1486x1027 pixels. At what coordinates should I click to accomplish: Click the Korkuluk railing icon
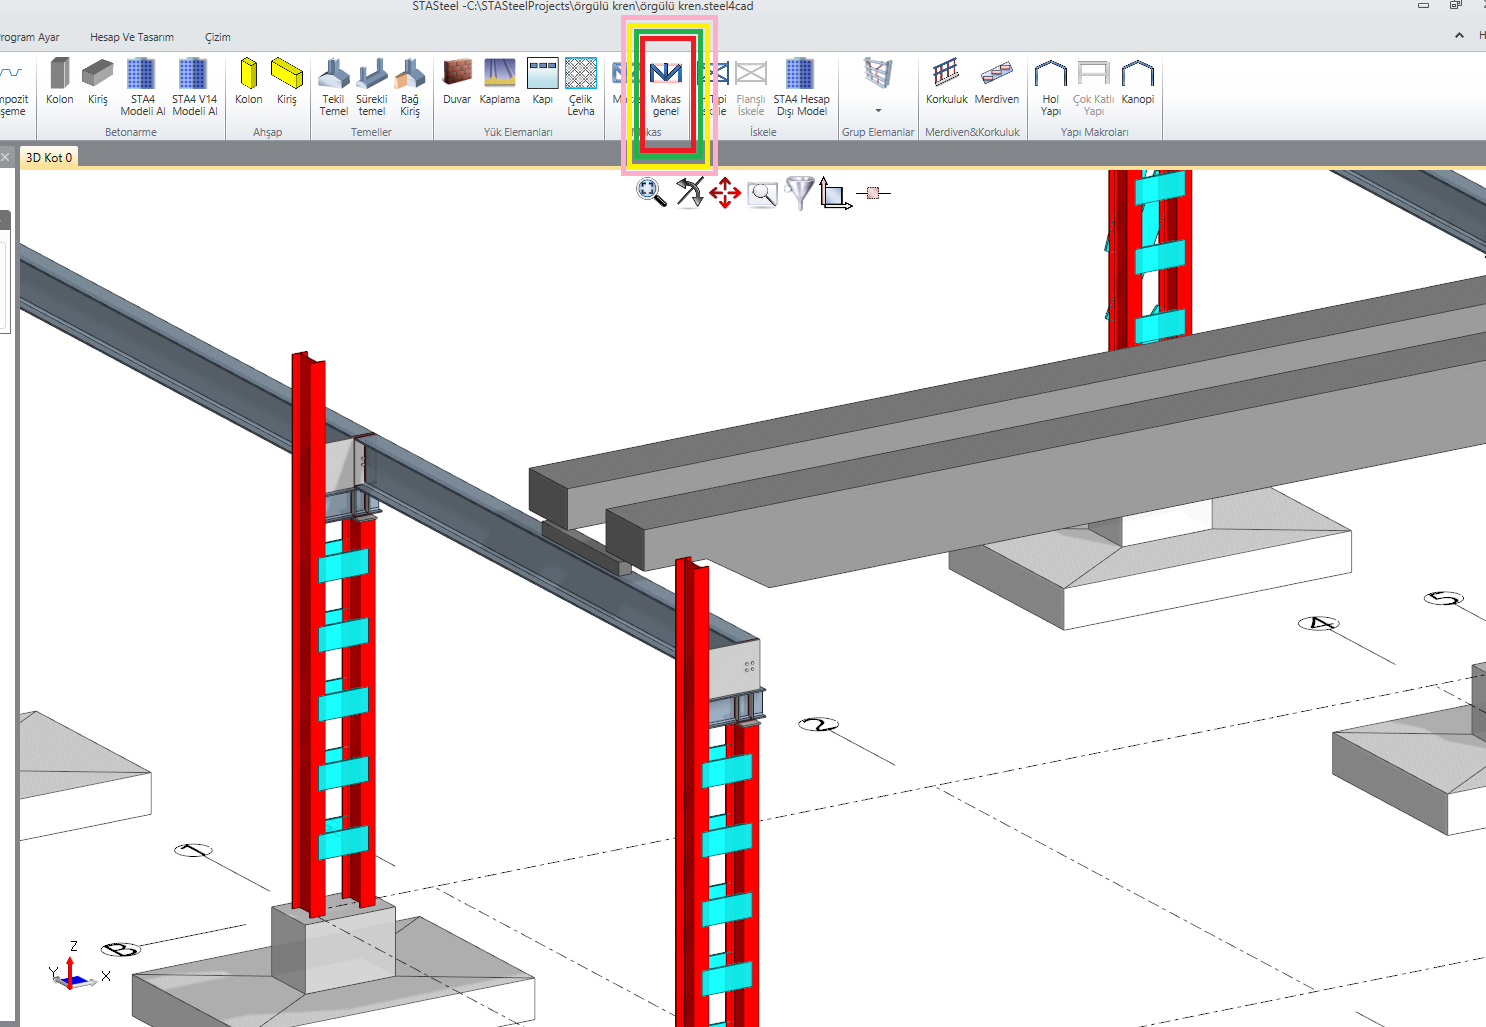(946, 82)
